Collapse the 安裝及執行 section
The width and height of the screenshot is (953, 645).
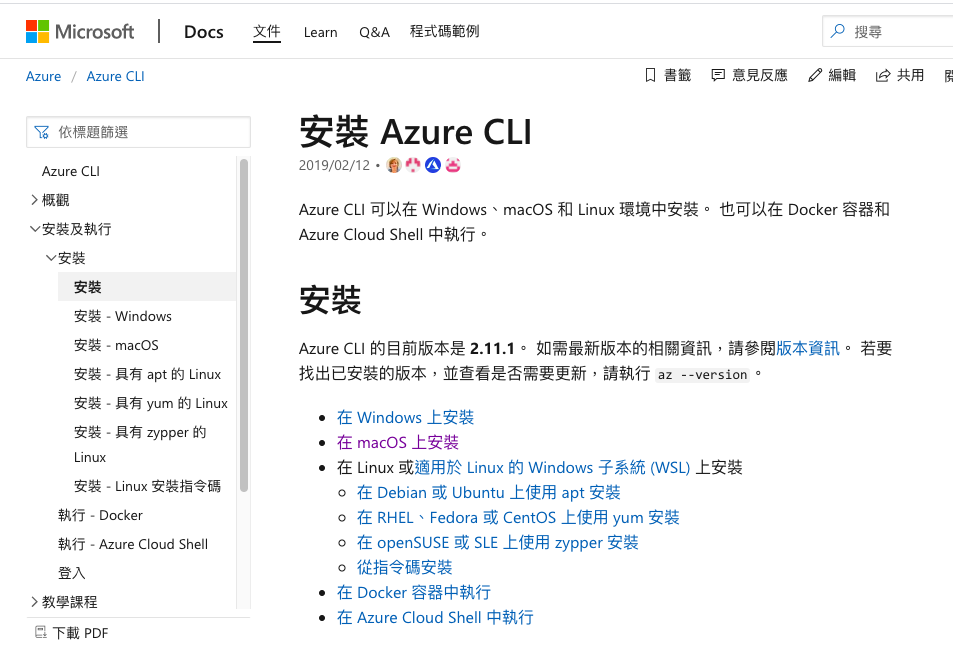tap(34, 229)
